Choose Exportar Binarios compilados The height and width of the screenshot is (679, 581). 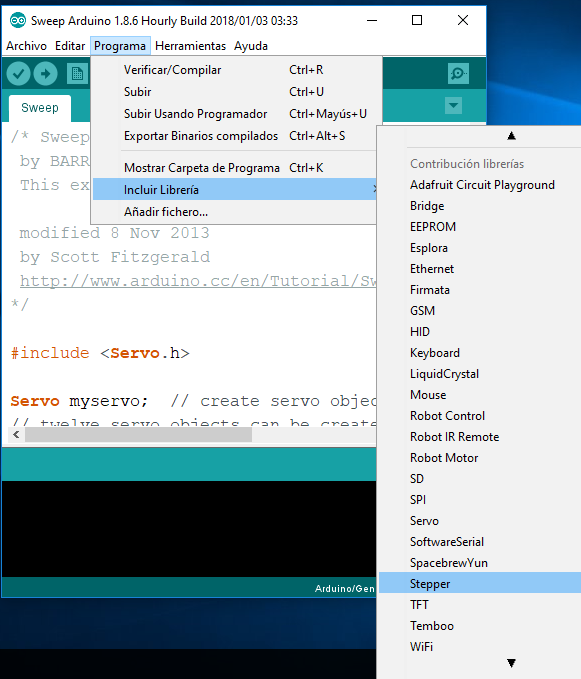click(x=234, y=136)
